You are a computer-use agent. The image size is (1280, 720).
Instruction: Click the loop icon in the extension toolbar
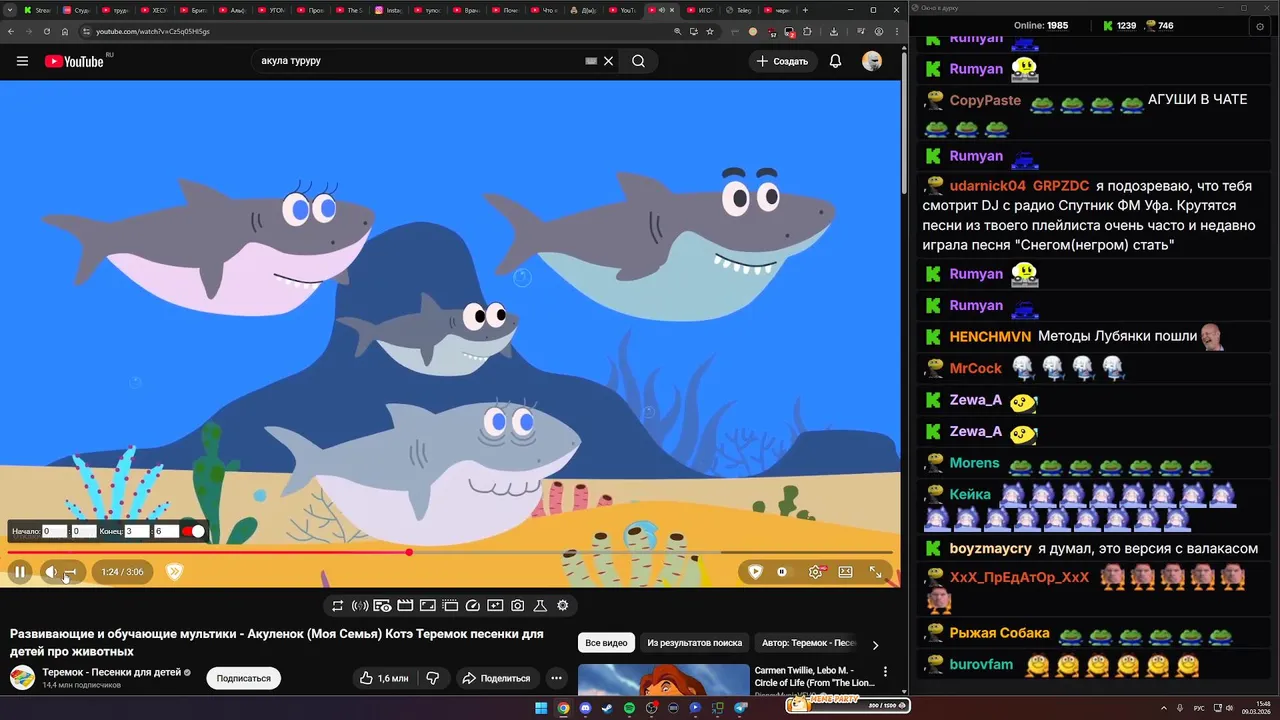[x=338, y=605]
